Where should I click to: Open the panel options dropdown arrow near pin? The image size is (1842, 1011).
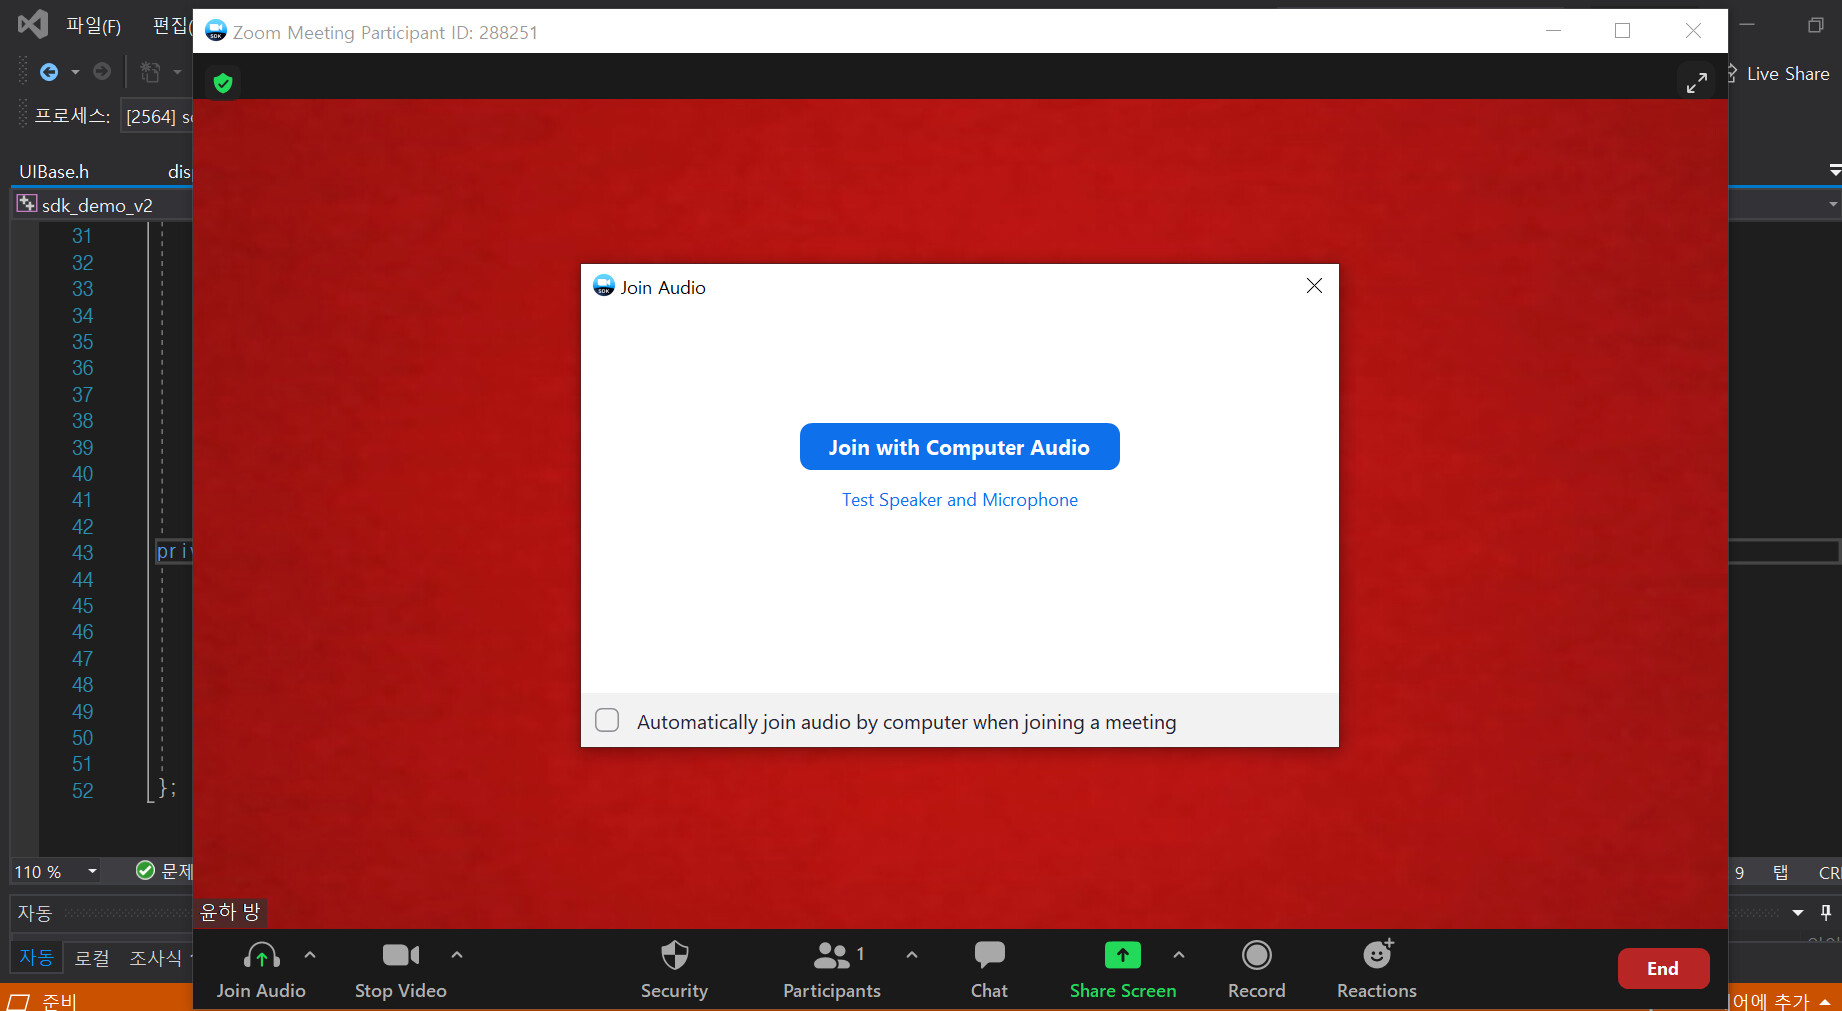click(x=1798, y=912)
